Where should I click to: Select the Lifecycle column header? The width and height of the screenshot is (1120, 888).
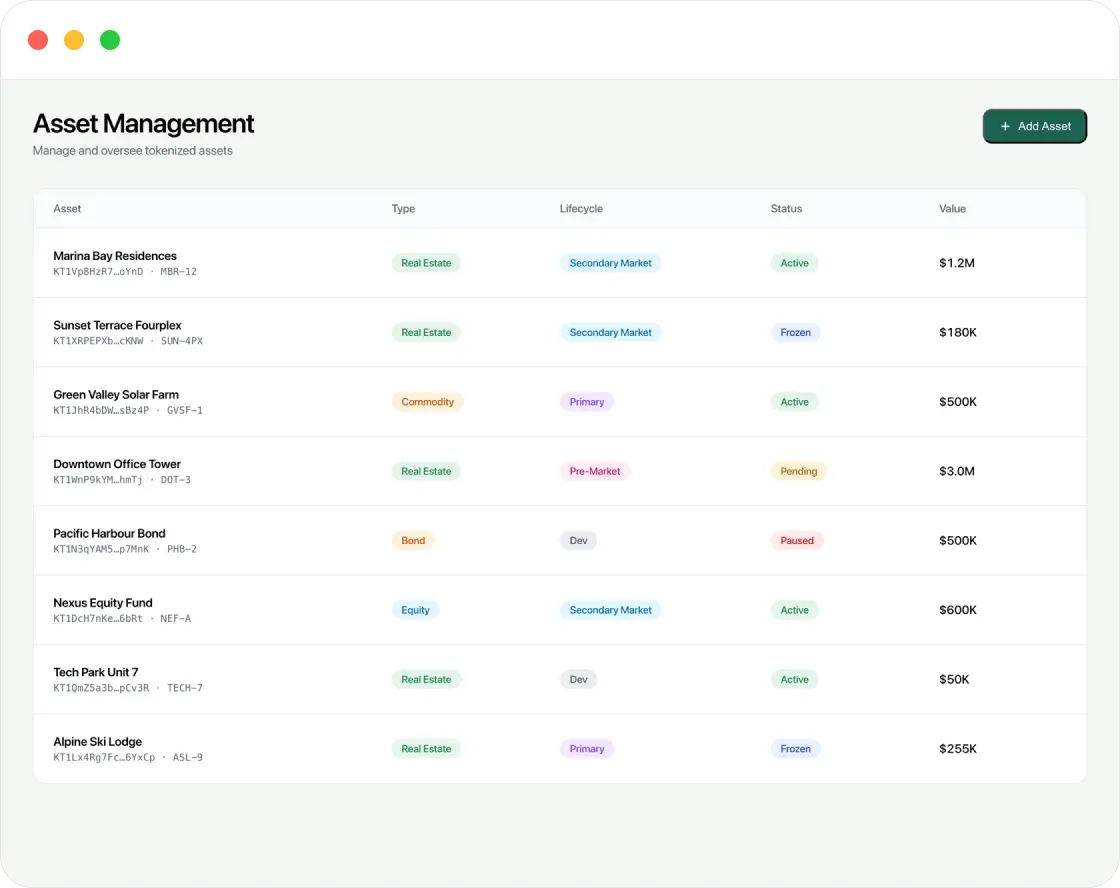pyautogui.click(x=581, y=209)
